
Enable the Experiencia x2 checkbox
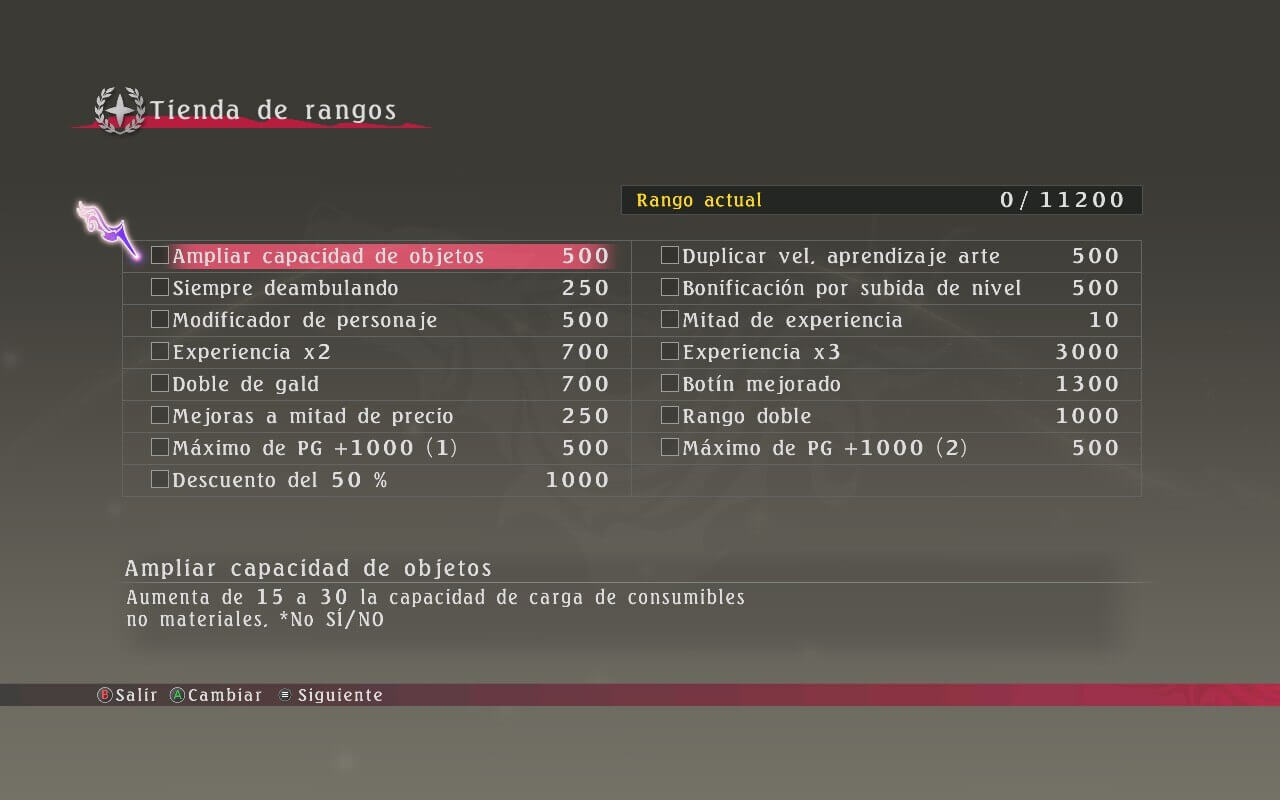click(x=160, y=352)
